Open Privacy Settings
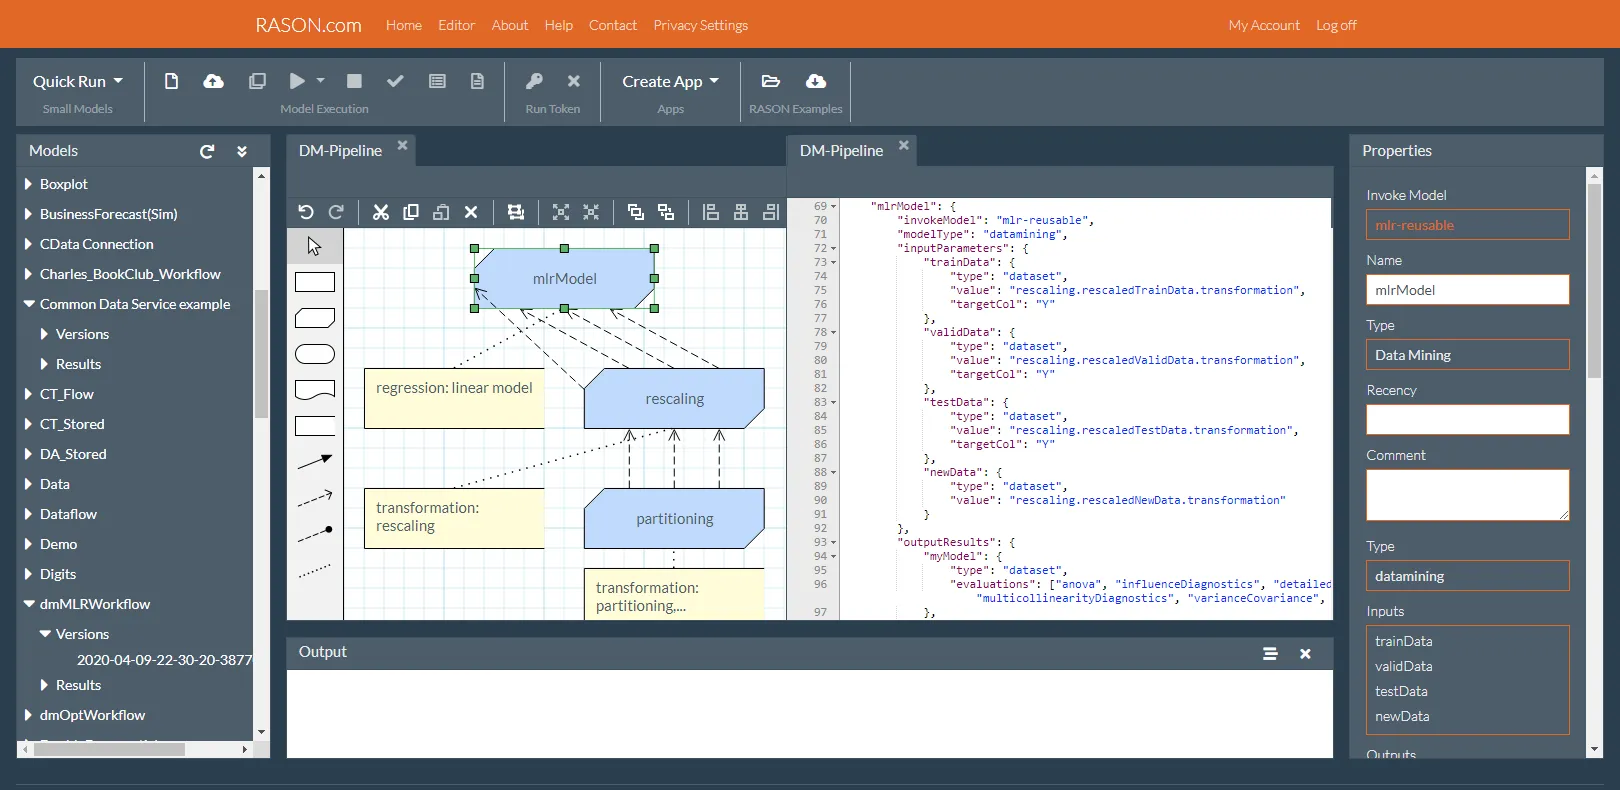1620x790 pixels. click(700, 25)
